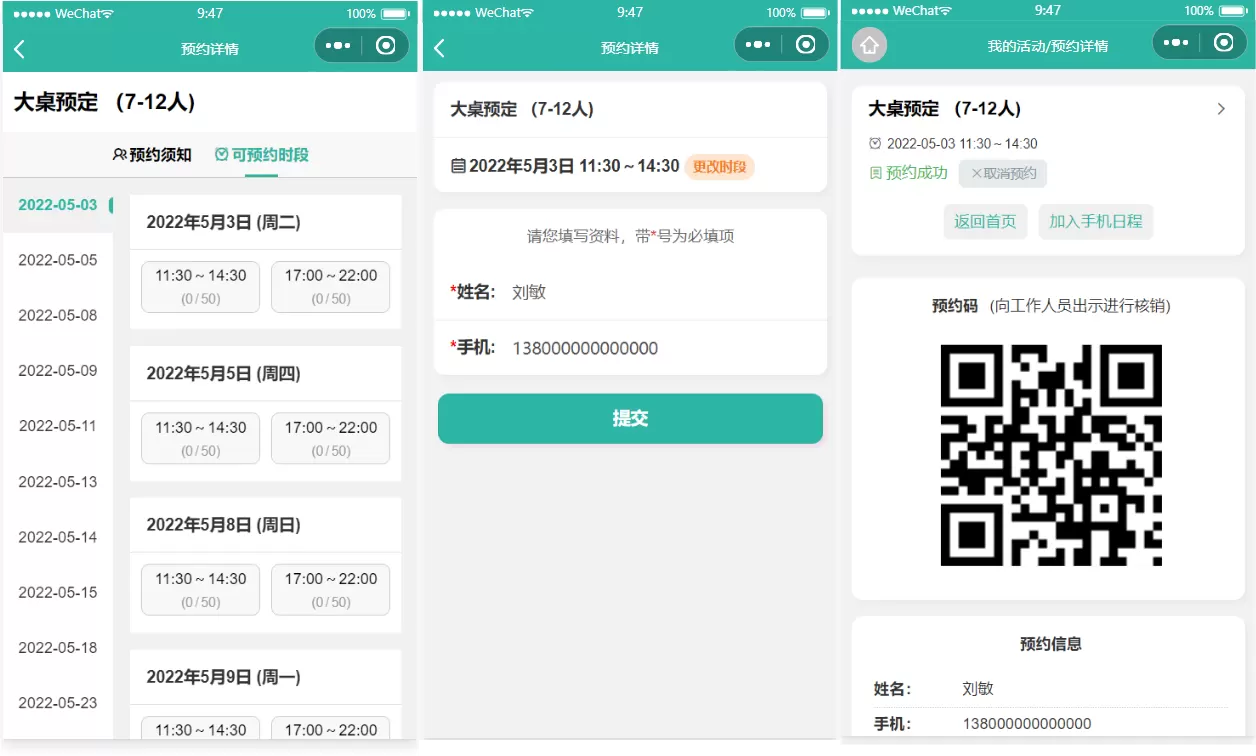Select date 2022-05-05 in sidebar
Screen dimensions: 1256x756
(58, 260)
